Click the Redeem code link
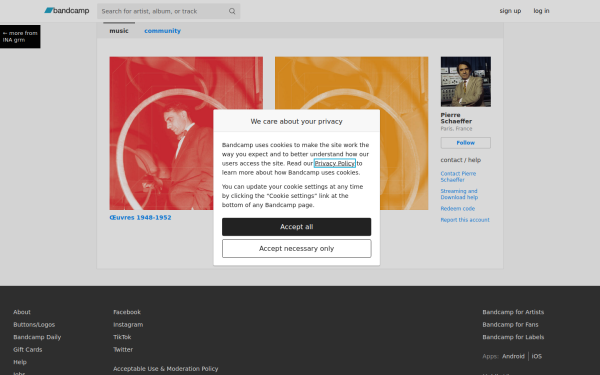 coord(458,209)
